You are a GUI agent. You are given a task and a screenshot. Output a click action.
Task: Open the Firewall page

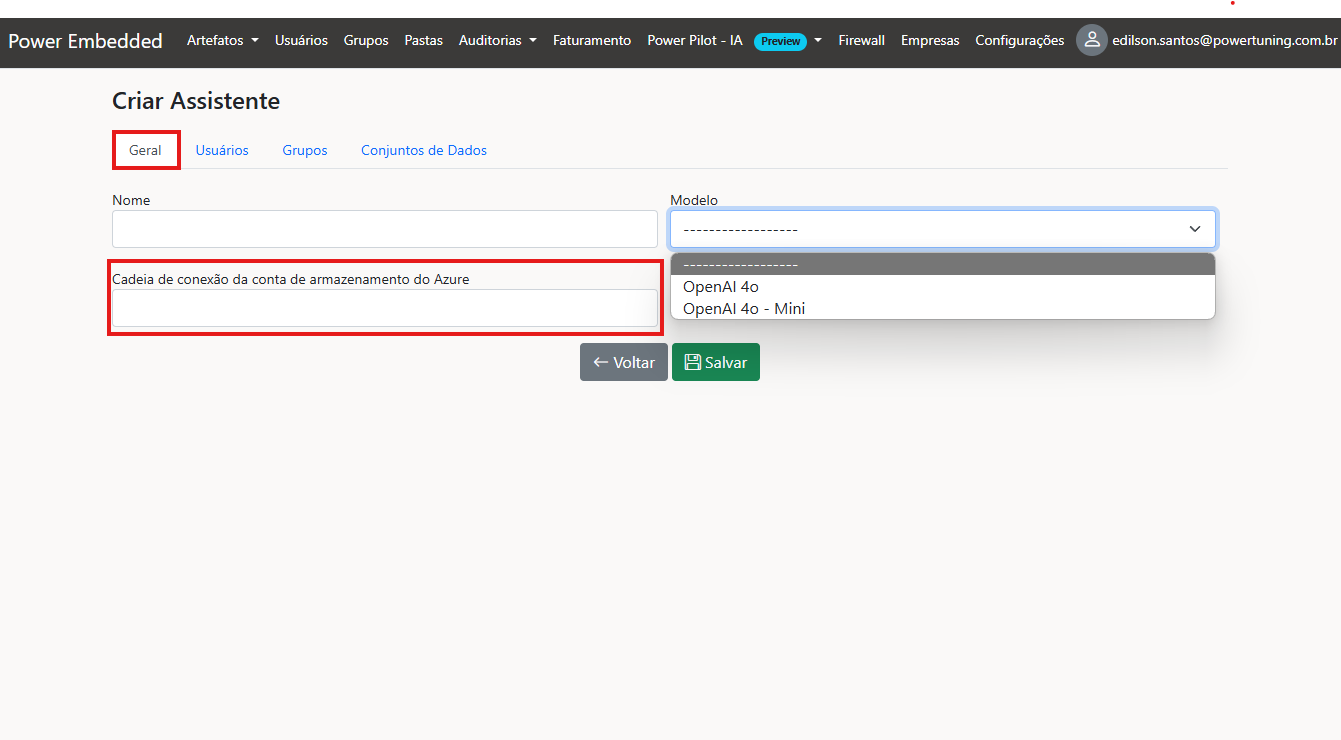click(x=861, y=40)
